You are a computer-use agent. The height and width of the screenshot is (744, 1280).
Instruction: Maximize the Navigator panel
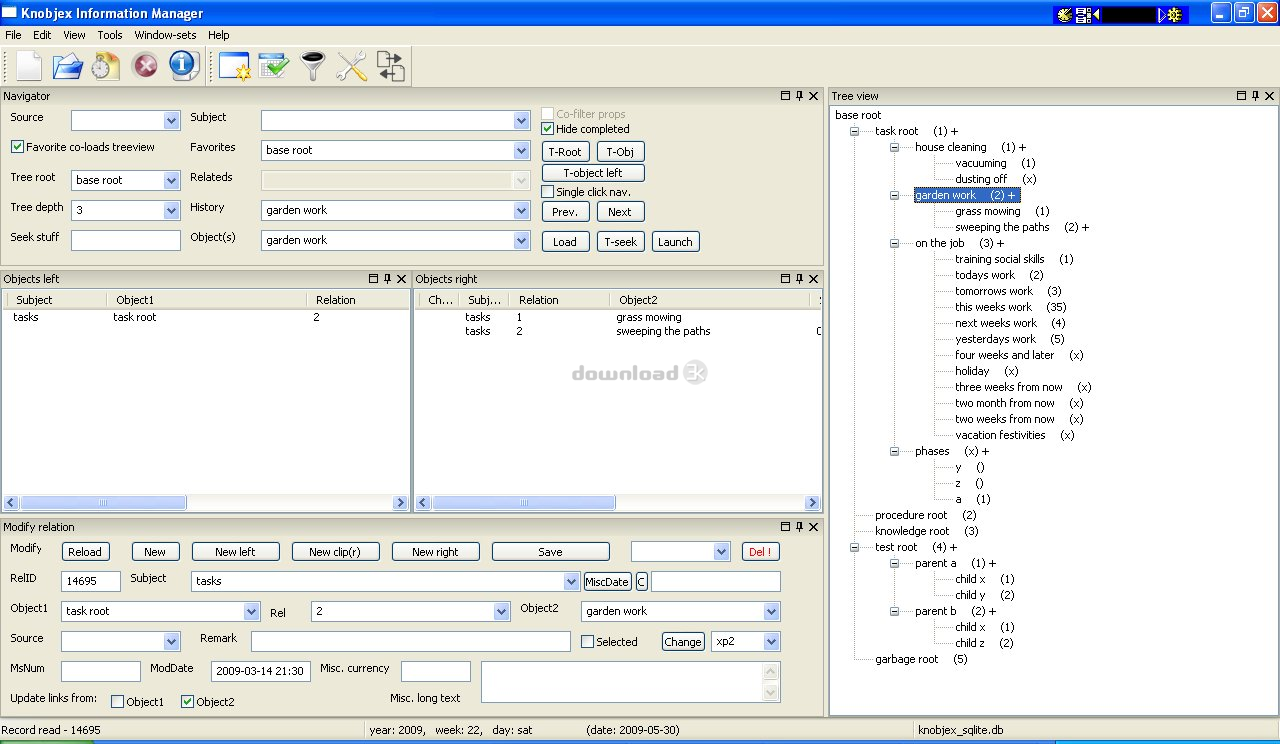(786, 96)
